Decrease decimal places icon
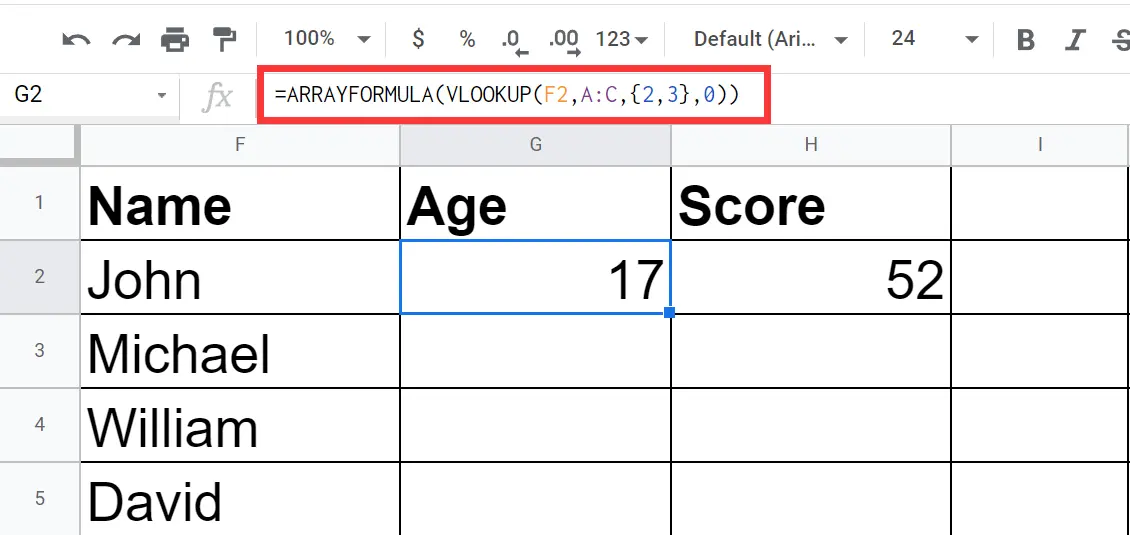This screenshot has width=1130, height=535. 514,40
